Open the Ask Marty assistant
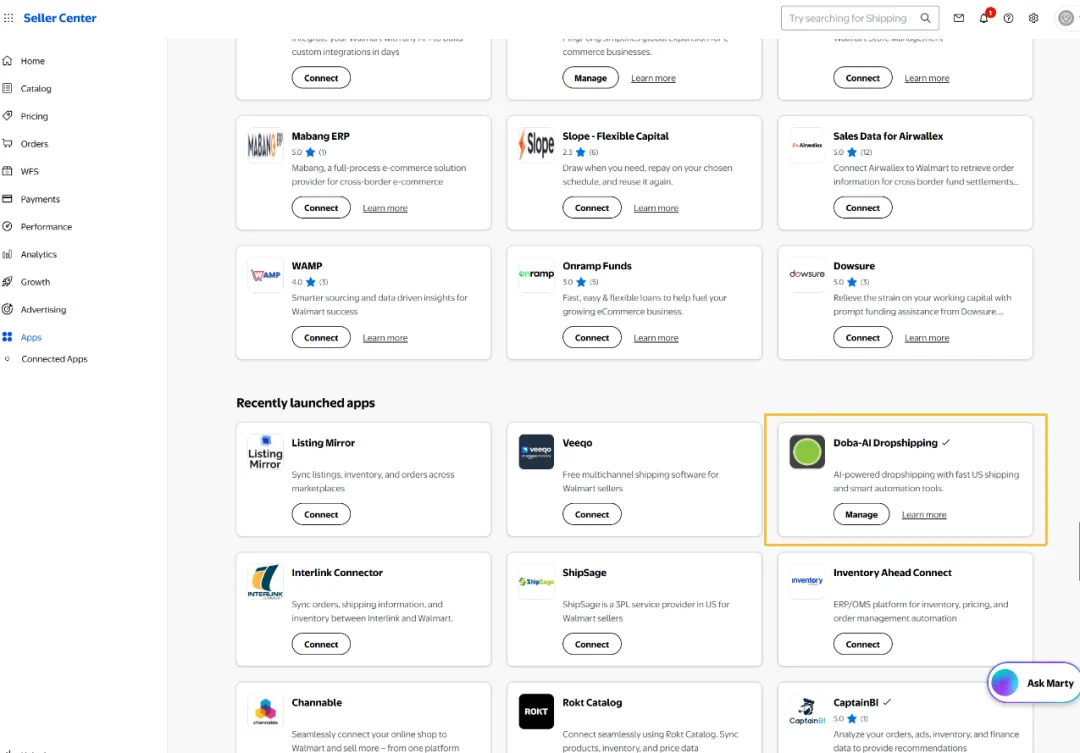Image resolution: width=1080 pixels, height=753 pixels. pyautogui.click(x=1033, y=683)
